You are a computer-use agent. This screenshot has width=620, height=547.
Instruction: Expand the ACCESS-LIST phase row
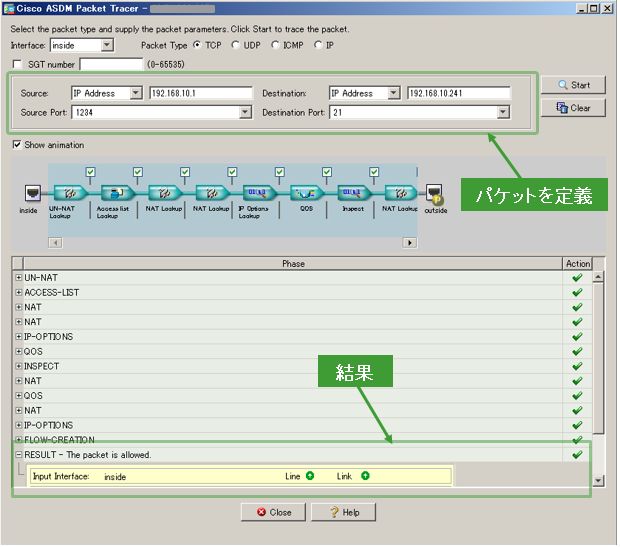19,293
